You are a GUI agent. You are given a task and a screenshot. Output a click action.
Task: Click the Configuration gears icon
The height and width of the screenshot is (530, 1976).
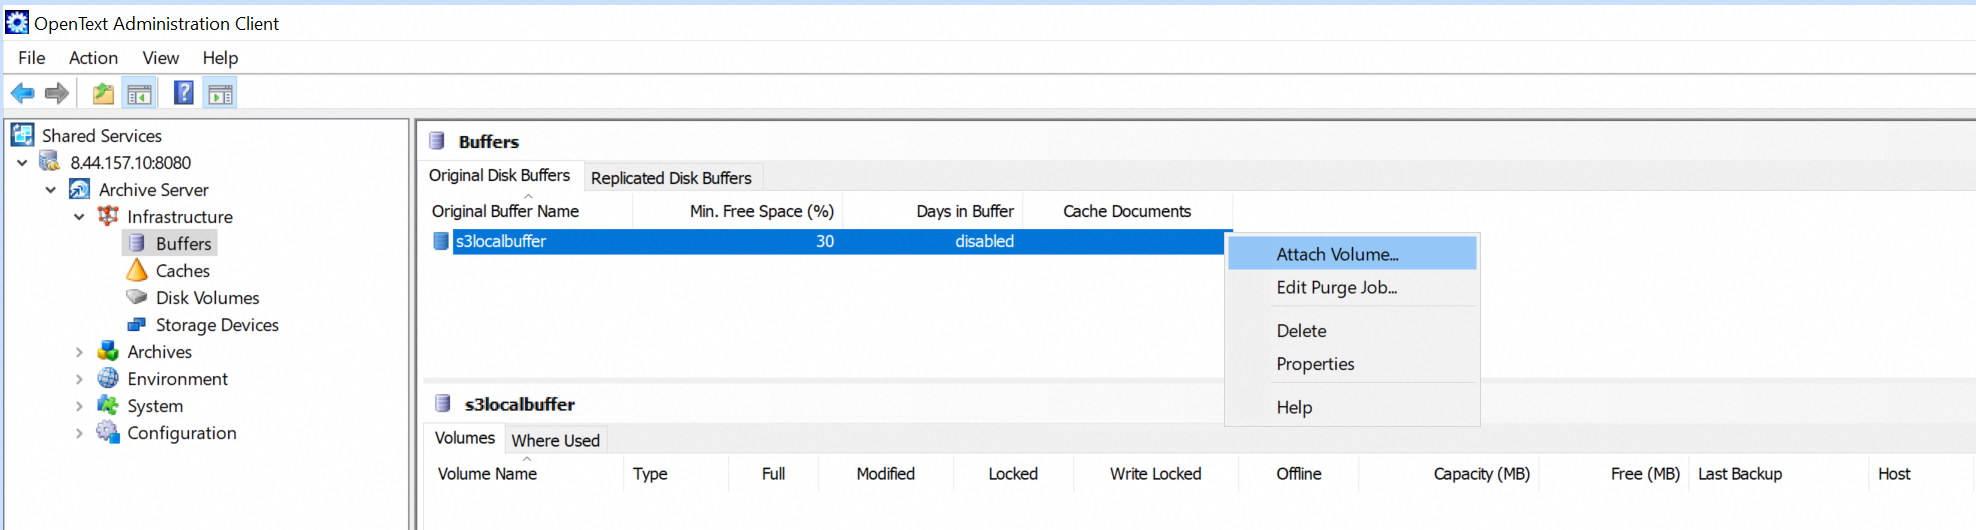click(x=108, y=432)
